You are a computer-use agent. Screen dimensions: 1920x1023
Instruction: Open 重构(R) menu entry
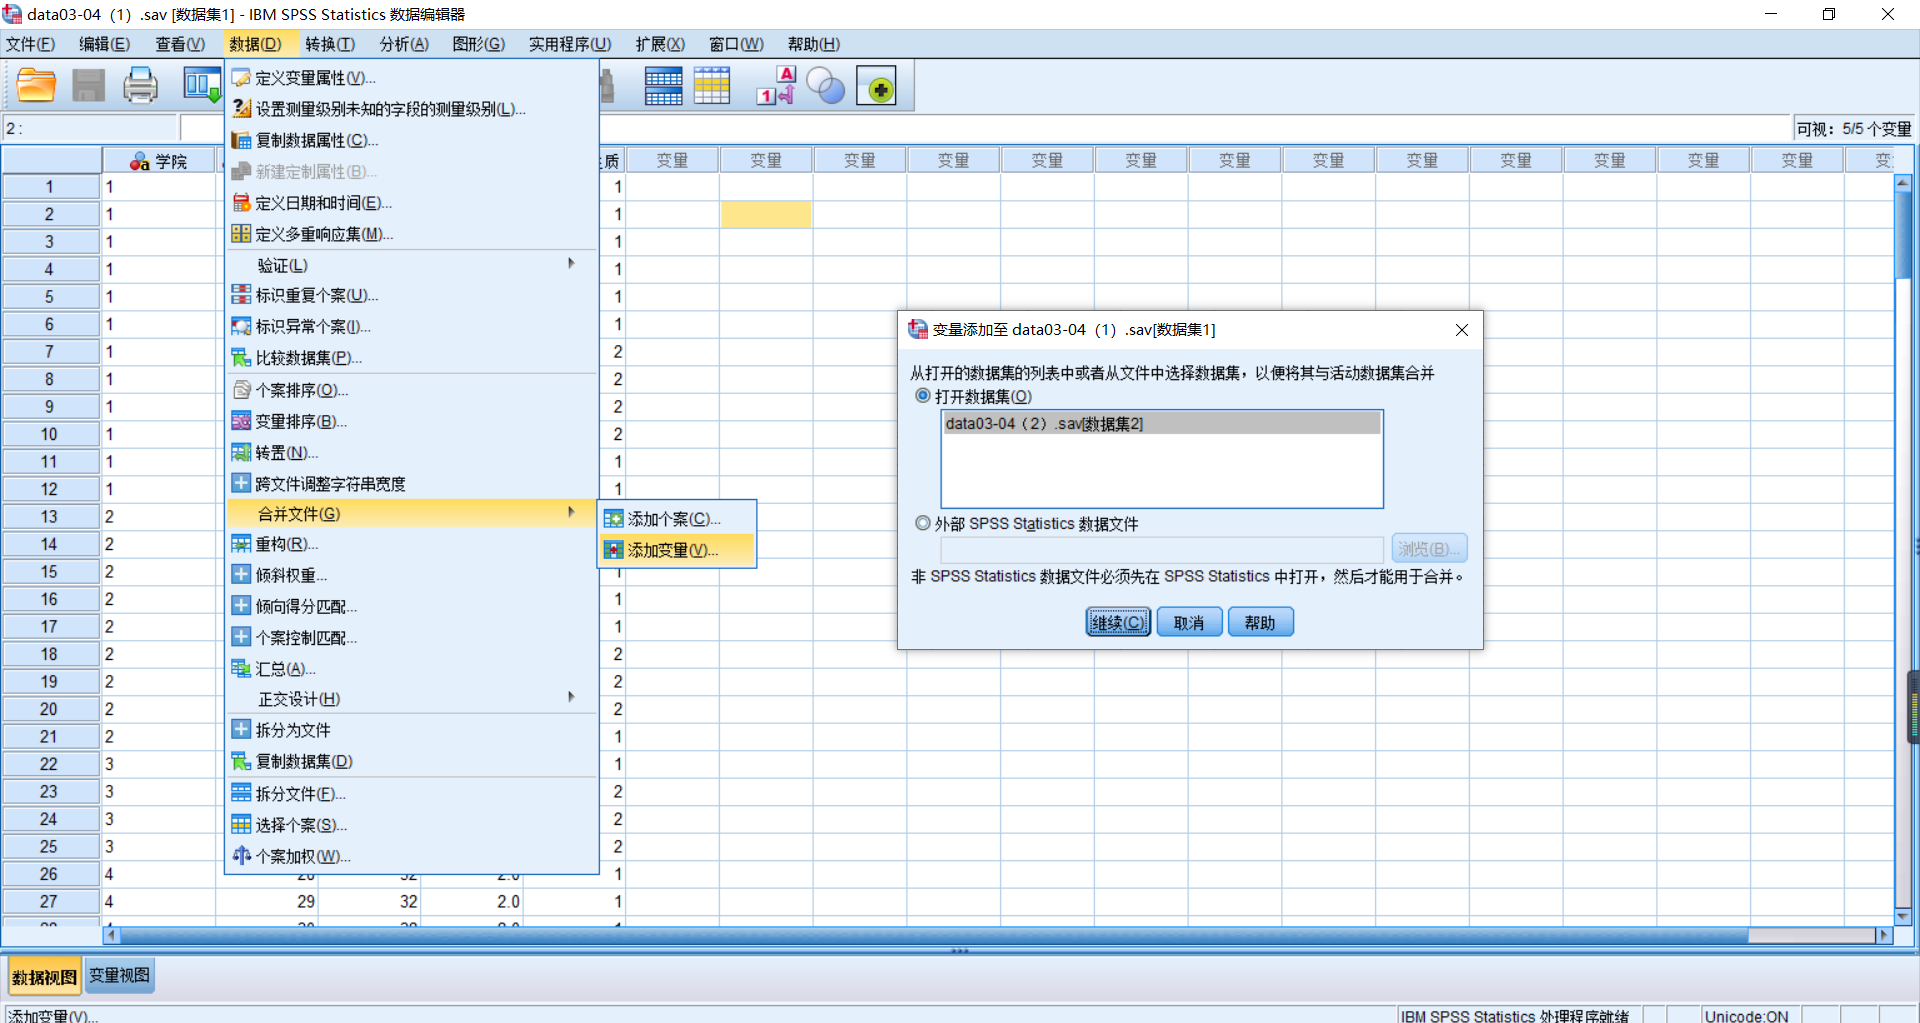click(412, 544)
